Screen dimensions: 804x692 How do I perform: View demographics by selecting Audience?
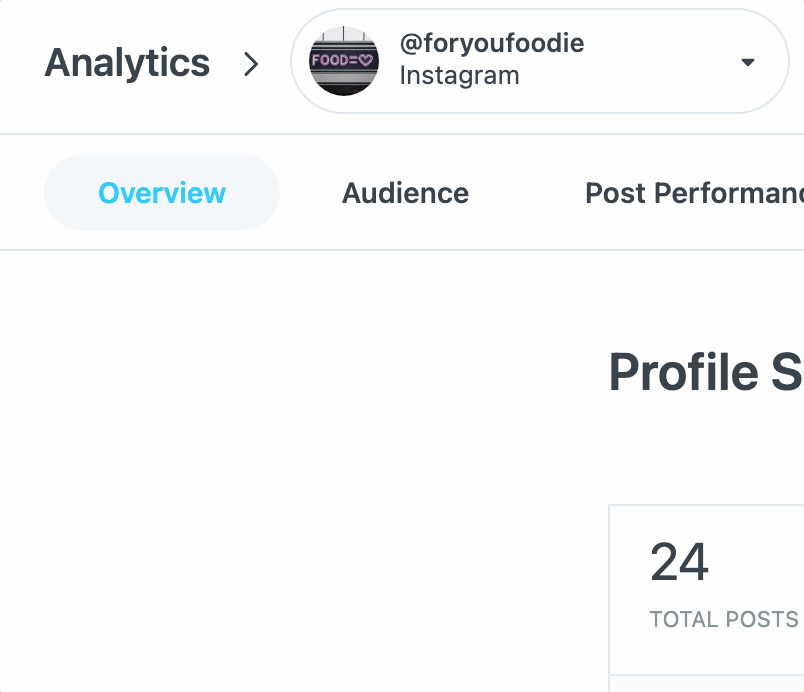[405, 193]
